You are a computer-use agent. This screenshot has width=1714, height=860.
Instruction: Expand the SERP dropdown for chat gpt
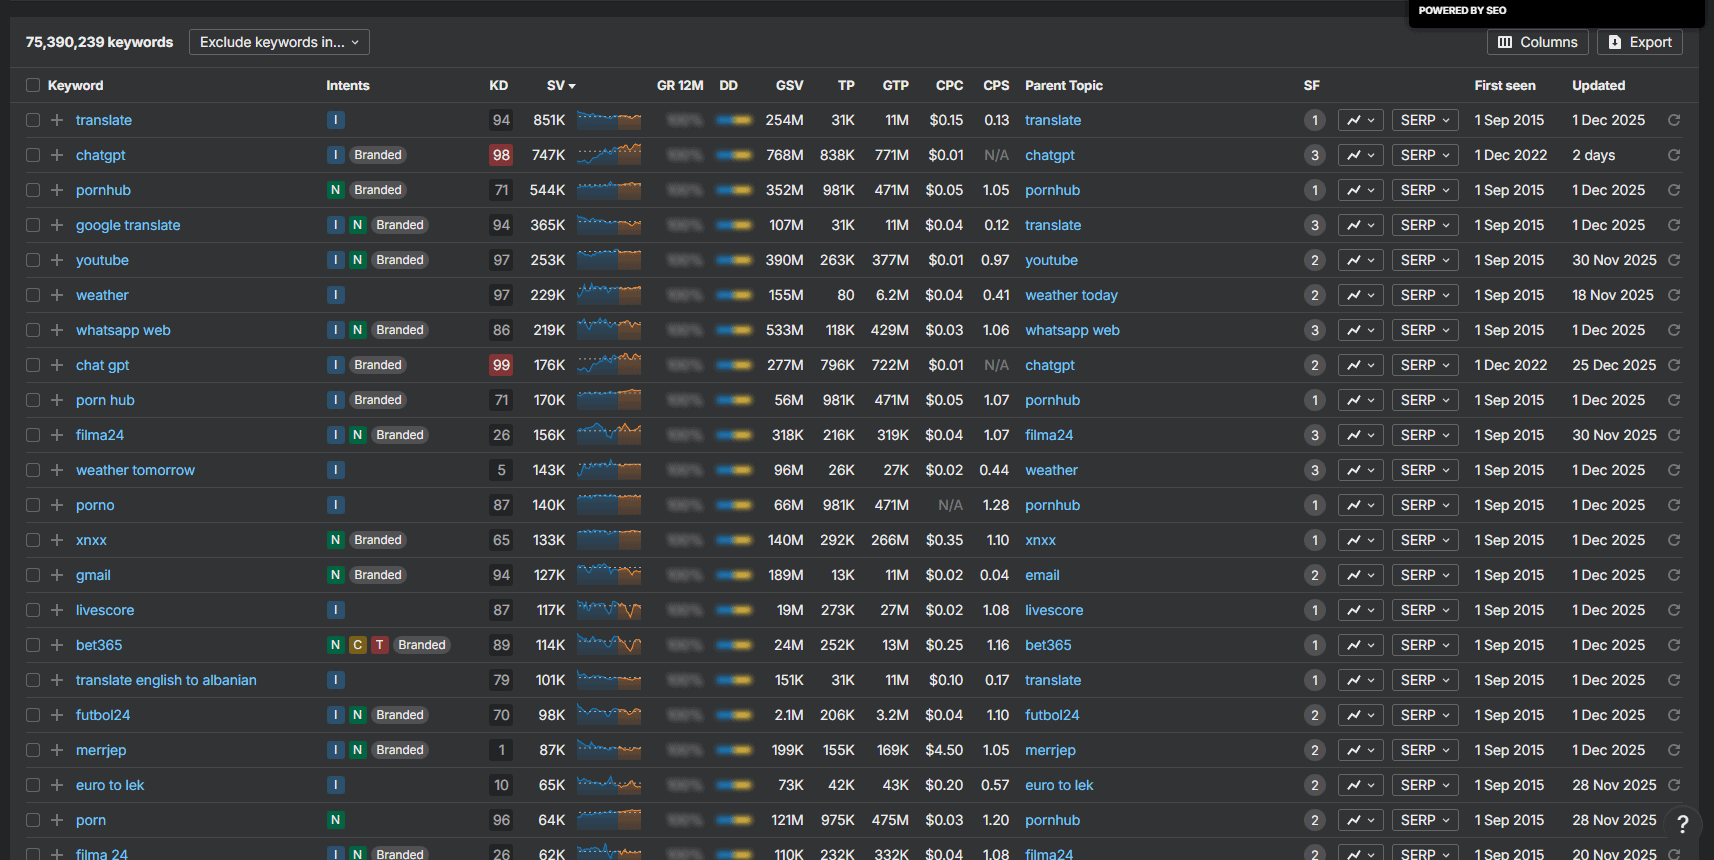(1425, 365)
